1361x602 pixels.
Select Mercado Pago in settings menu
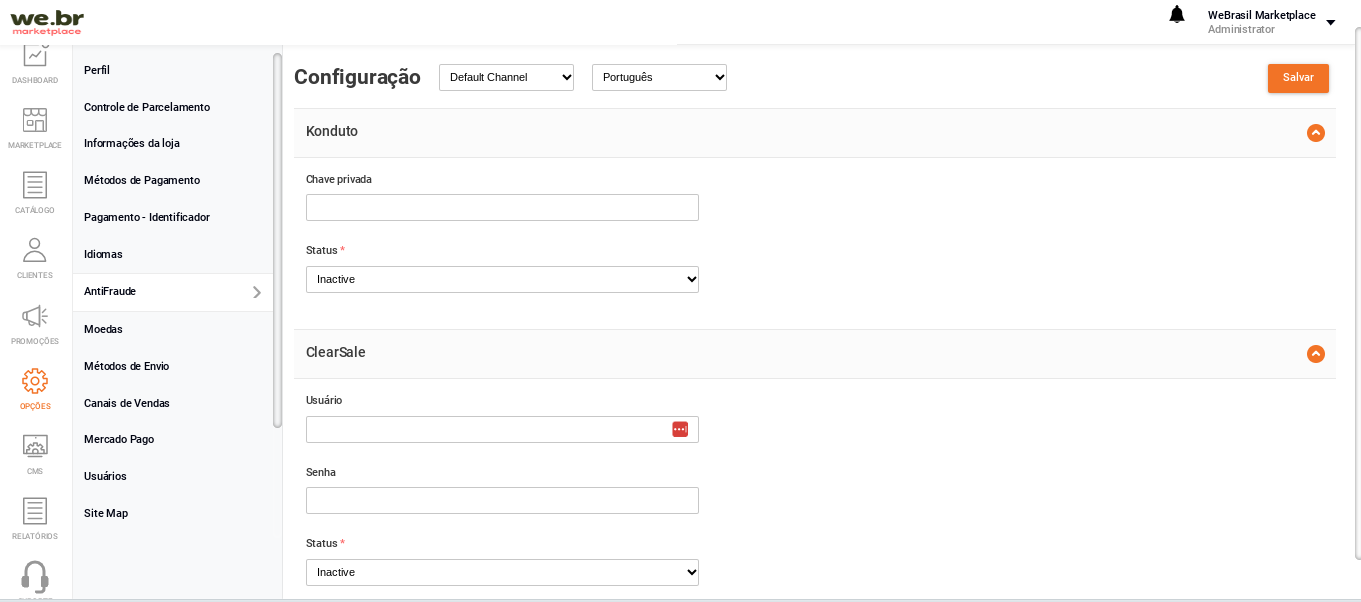tap(119, 439)
